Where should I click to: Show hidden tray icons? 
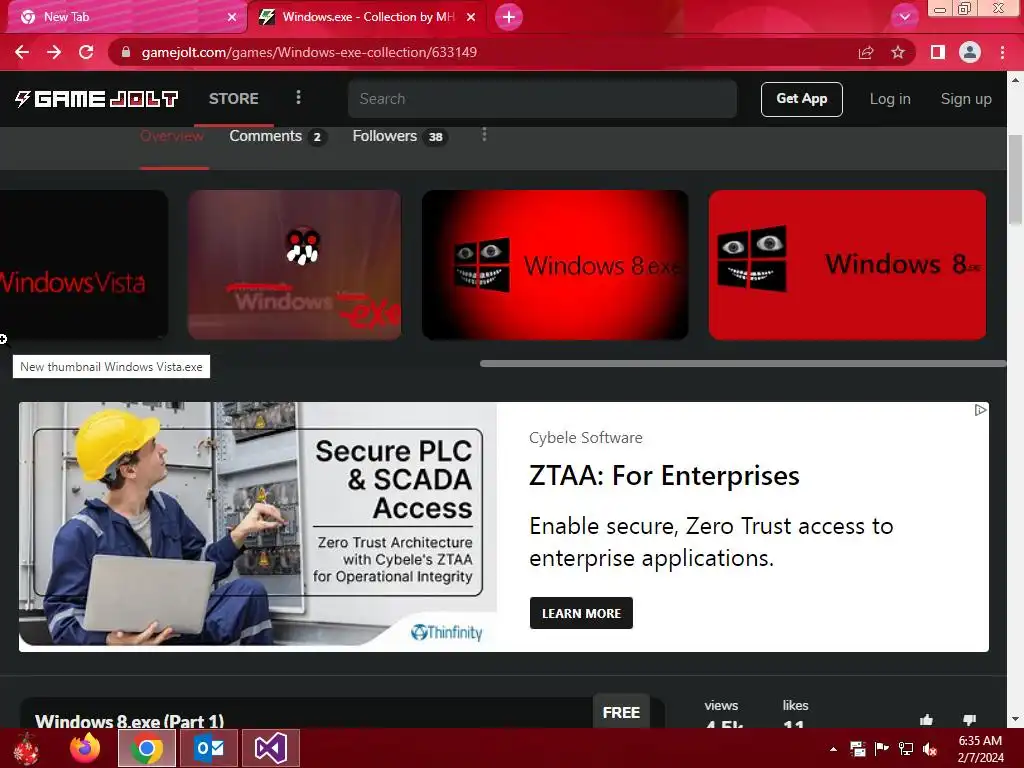click(833, 748)
